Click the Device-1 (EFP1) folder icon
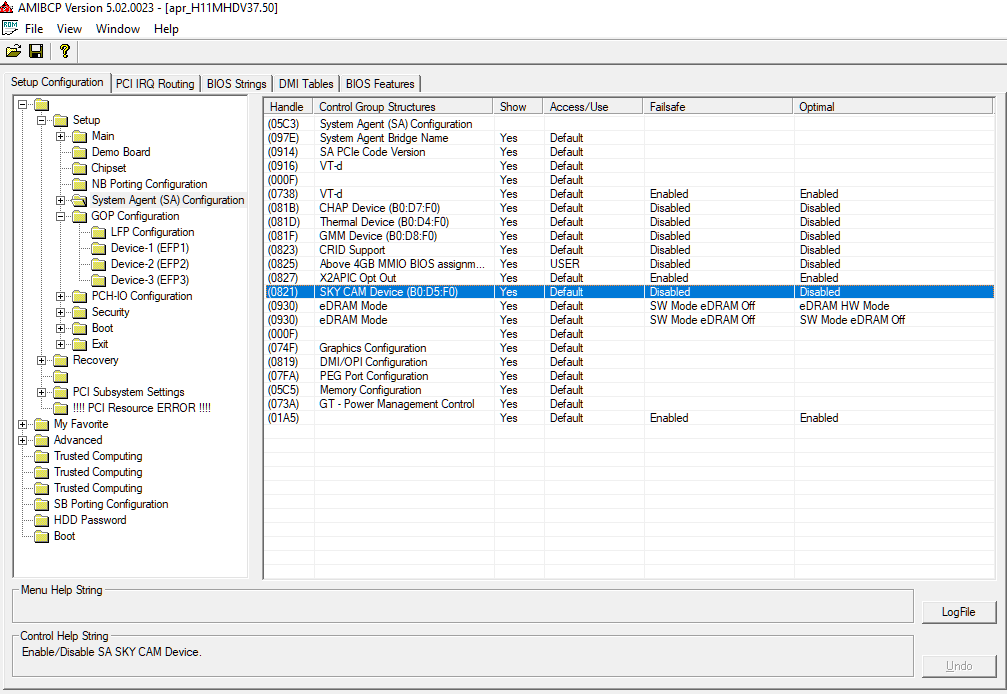 tap(99, 248)
